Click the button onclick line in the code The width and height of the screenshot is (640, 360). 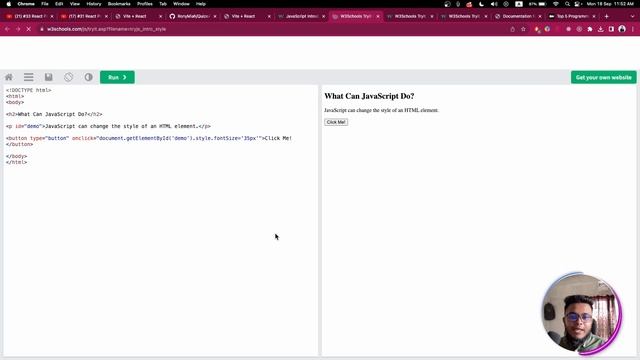click(149, 138)
